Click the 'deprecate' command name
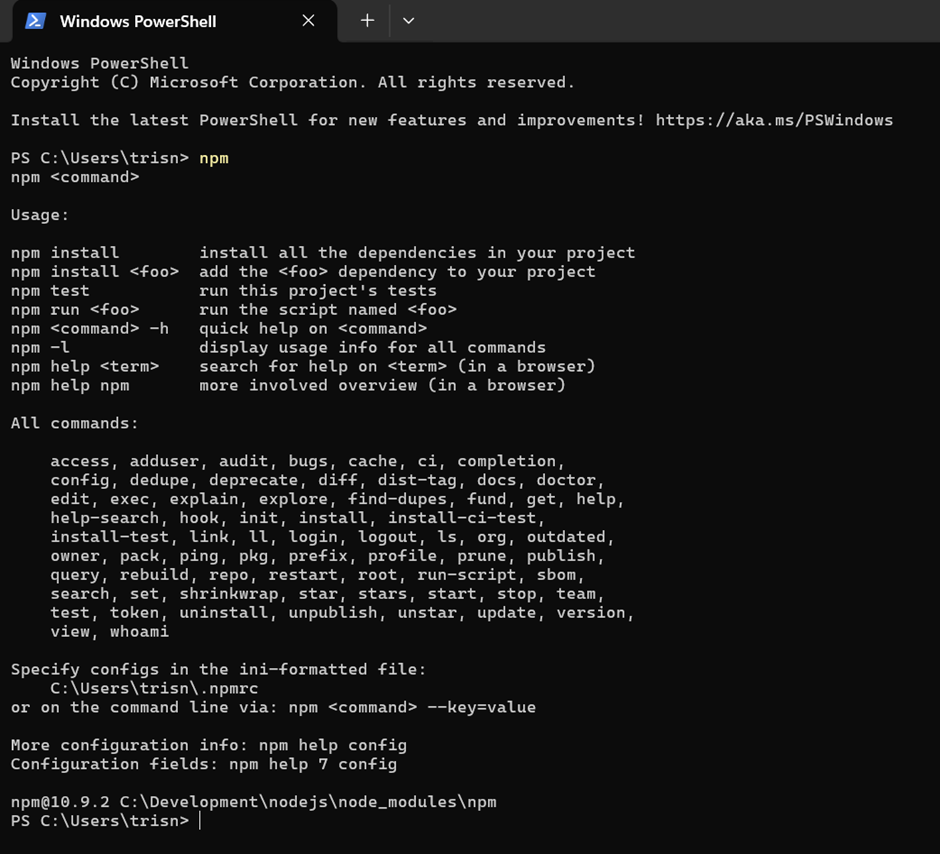The width and height of the screenshot is (940, 854). coord(254,480)
